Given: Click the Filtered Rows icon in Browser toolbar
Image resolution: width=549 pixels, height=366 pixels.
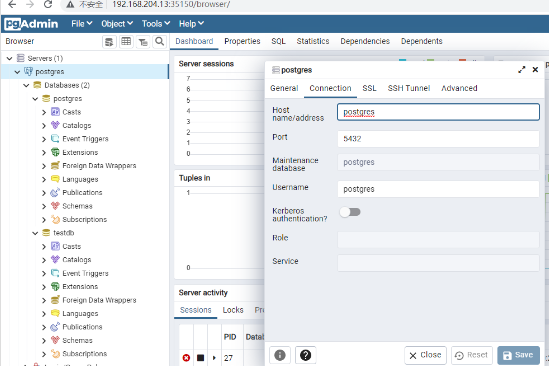Looking at the screenshot, I should 143,42.
